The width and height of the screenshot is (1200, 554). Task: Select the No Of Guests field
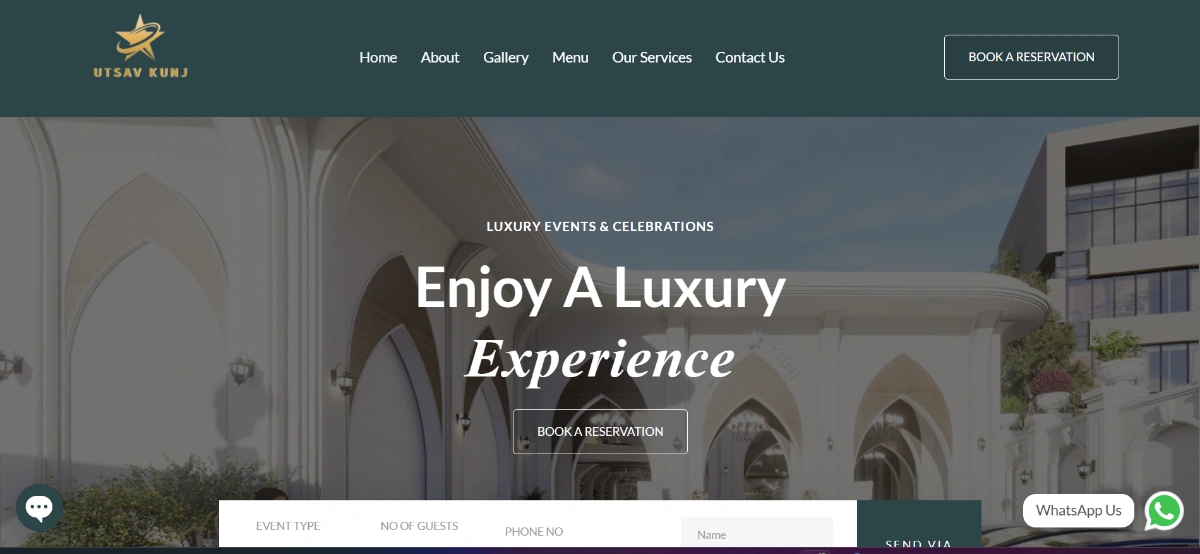(419, 526)
